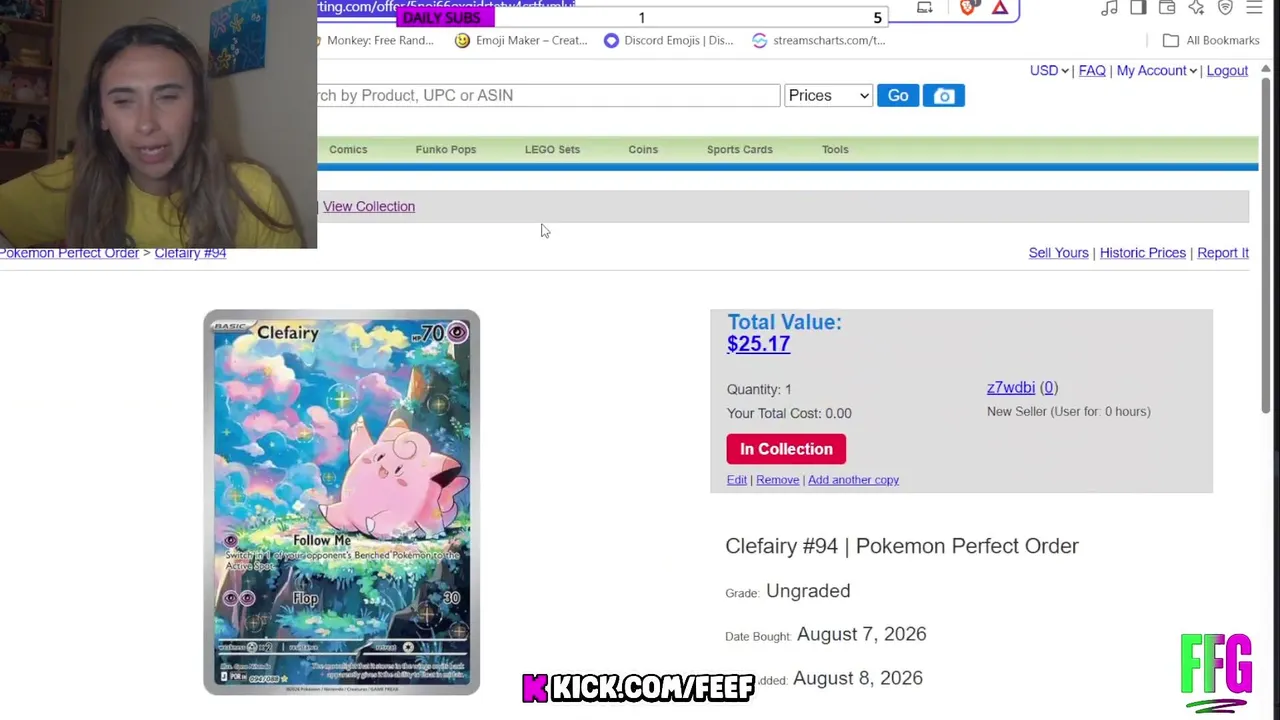Open the Prices search type dropdown
Screen dimensions: 1280x720
pyautogui.click(x=828, y=96)
